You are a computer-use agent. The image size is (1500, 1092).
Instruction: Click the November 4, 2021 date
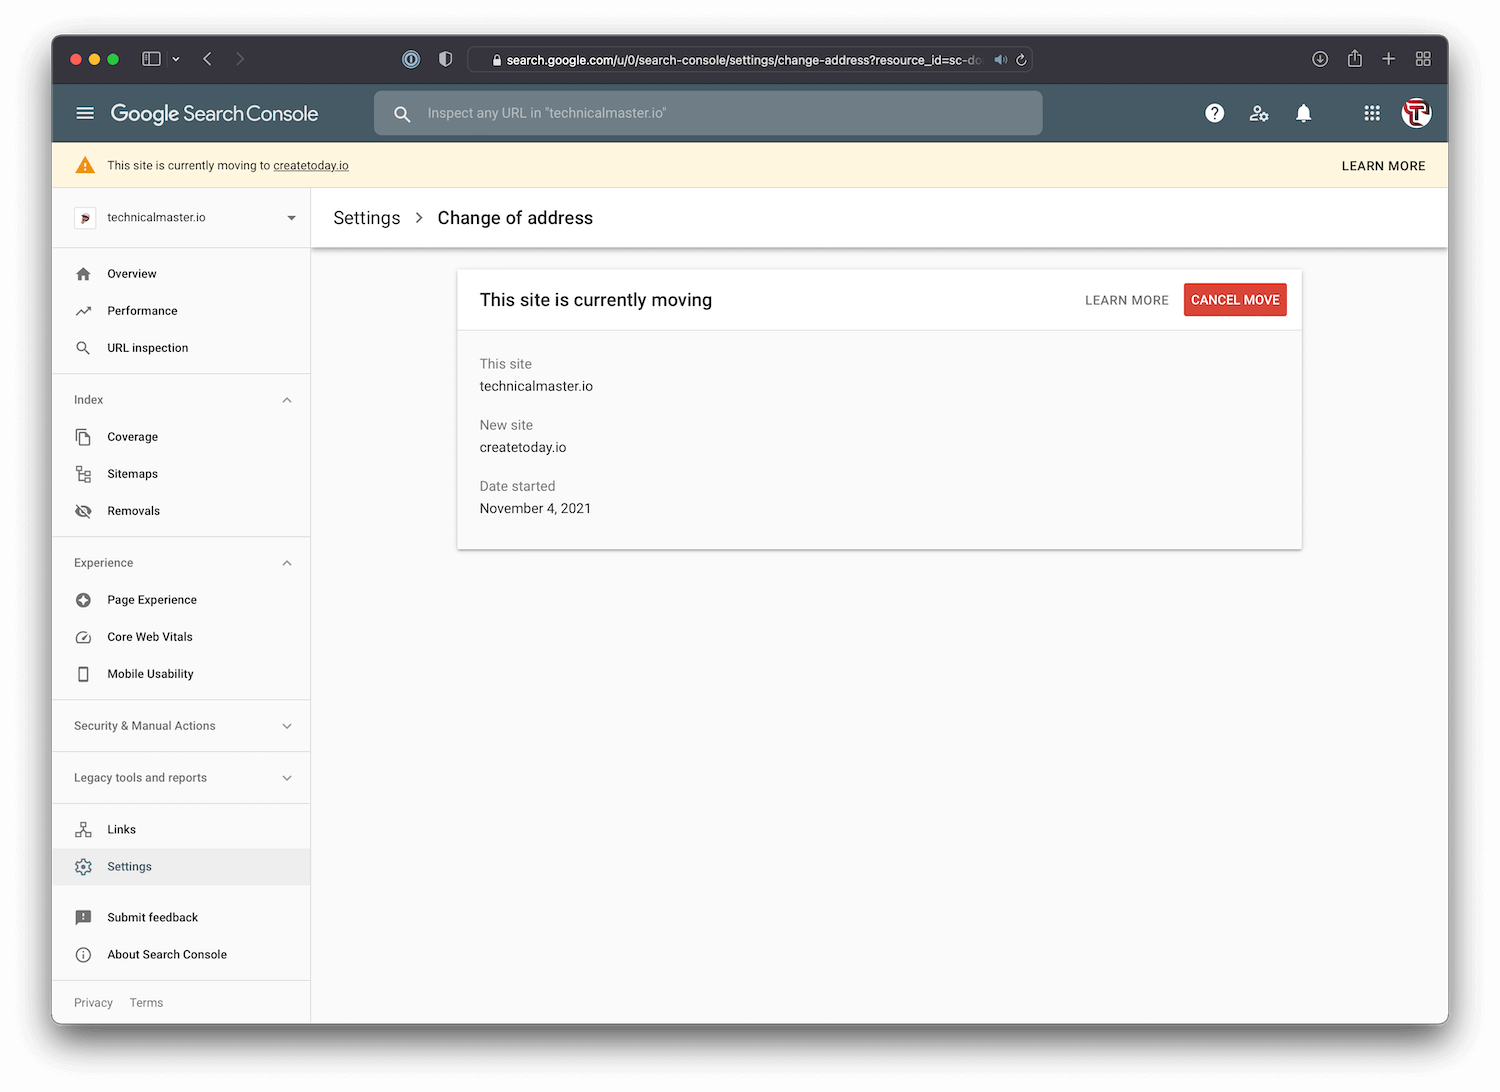(535, 509)
